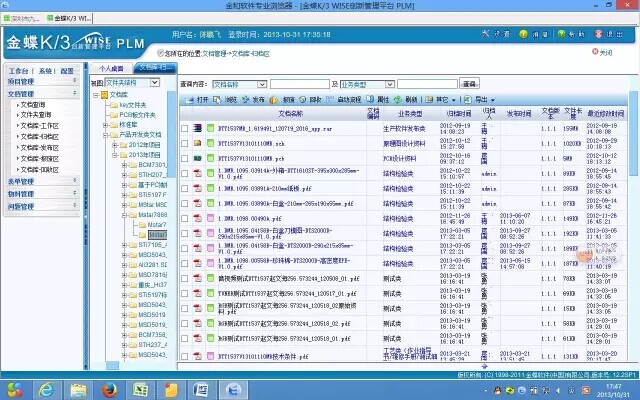Click the green 刷新 (Refresh) icon
The height and width of the screenshot is (400, 640).
point(398,100)
